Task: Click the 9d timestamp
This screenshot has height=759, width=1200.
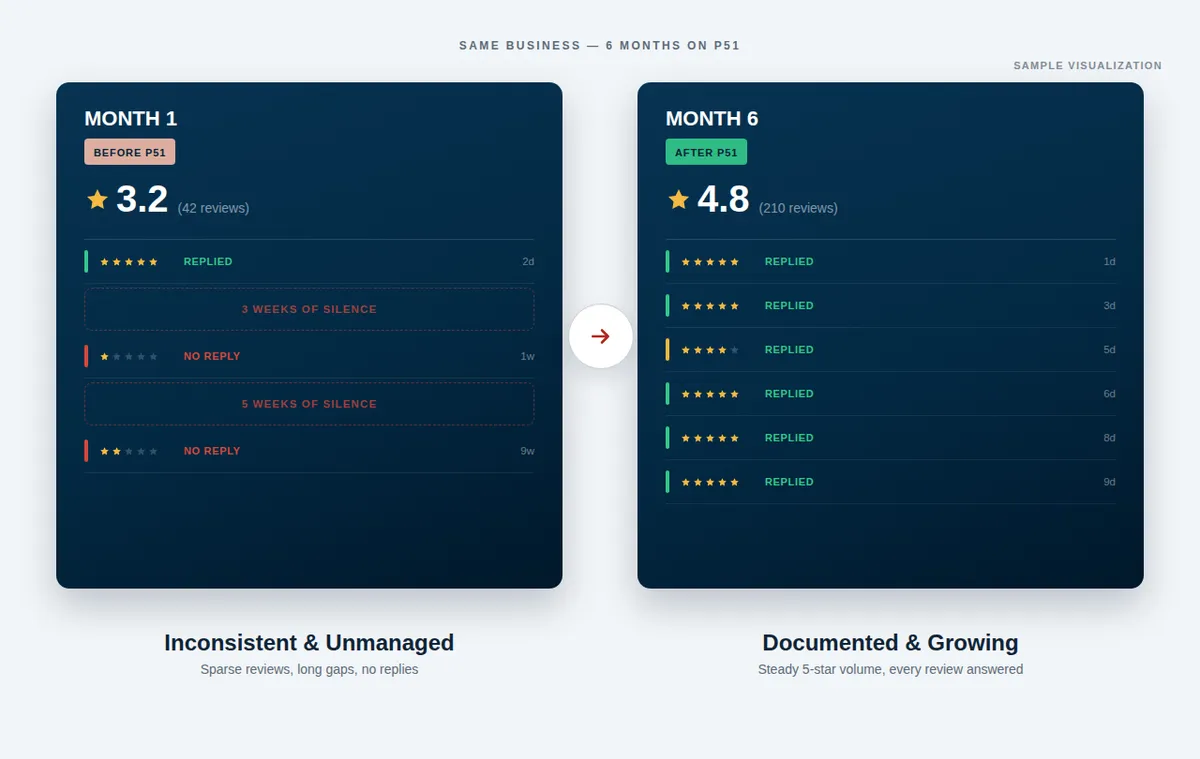Action: (x=1109, y=482)
